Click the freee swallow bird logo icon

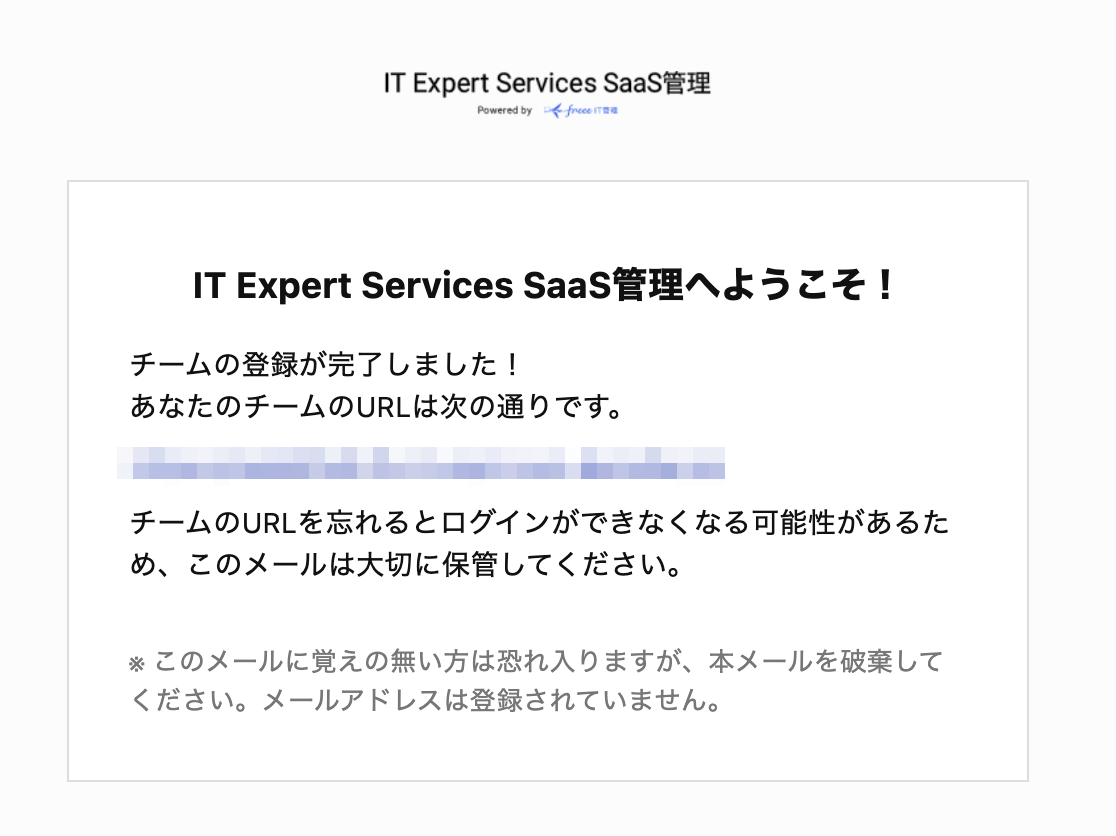[554, 110]
